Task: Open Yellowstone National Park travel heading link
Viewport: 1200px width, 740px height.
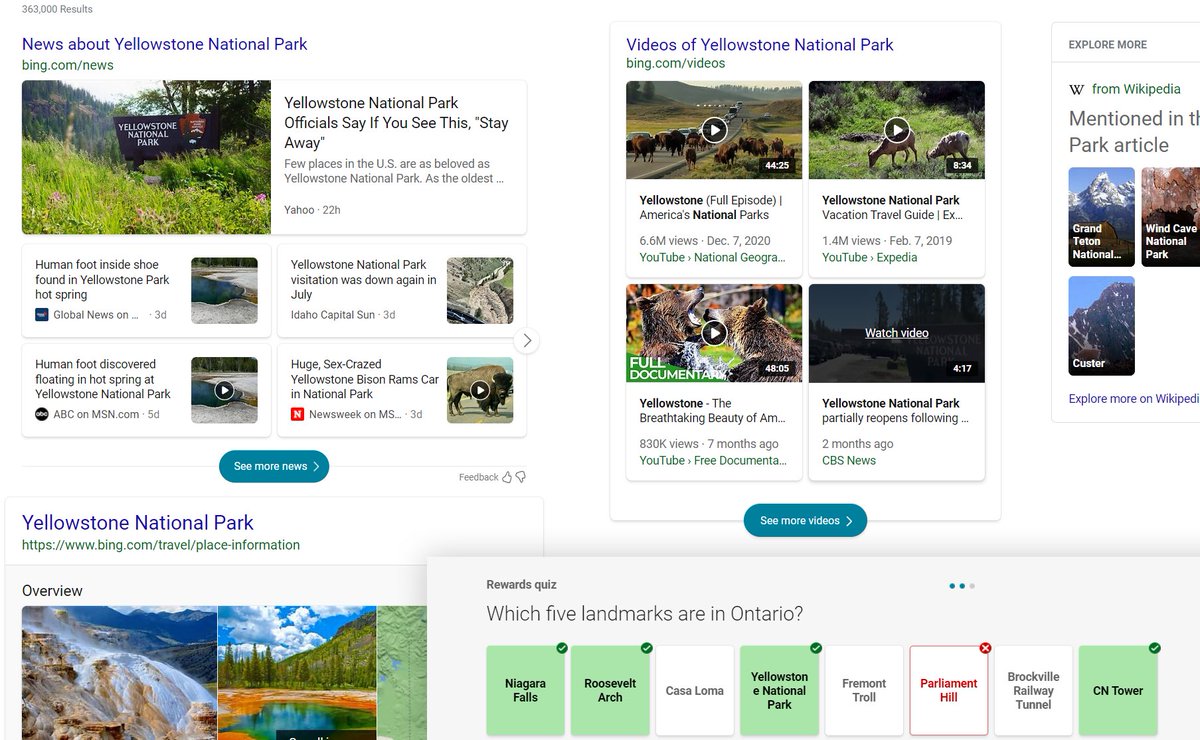Action: [x=138, y=522]
